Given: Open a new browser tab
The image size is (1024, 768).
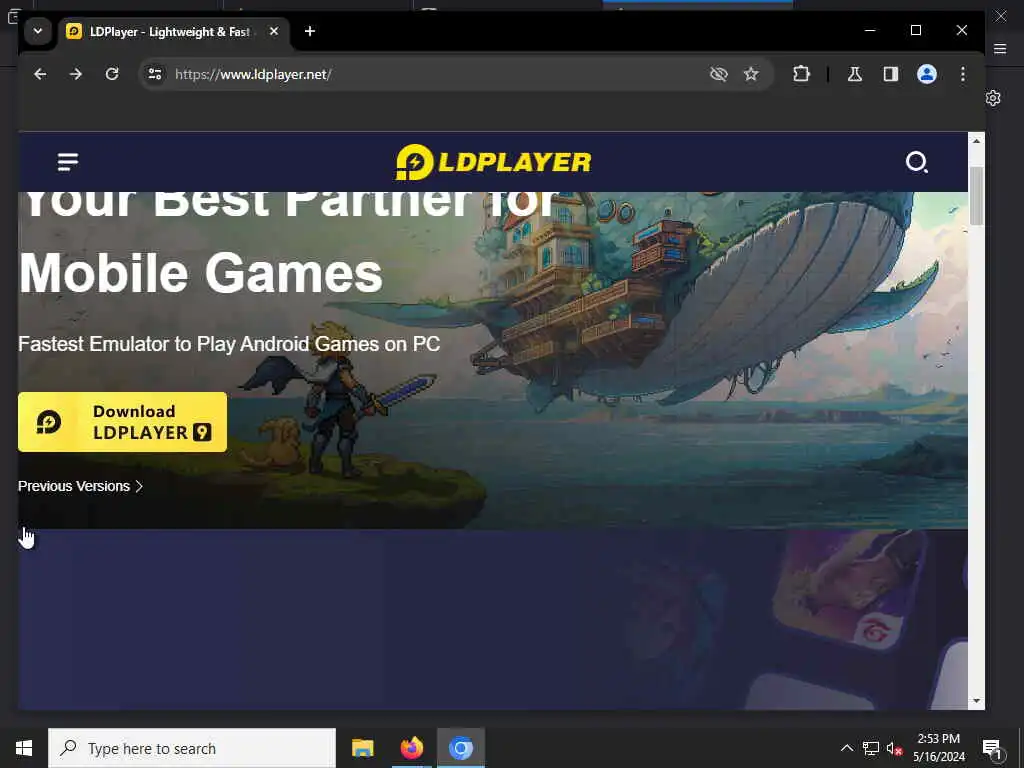Looking at the screenshot, I should click(310, 31).
